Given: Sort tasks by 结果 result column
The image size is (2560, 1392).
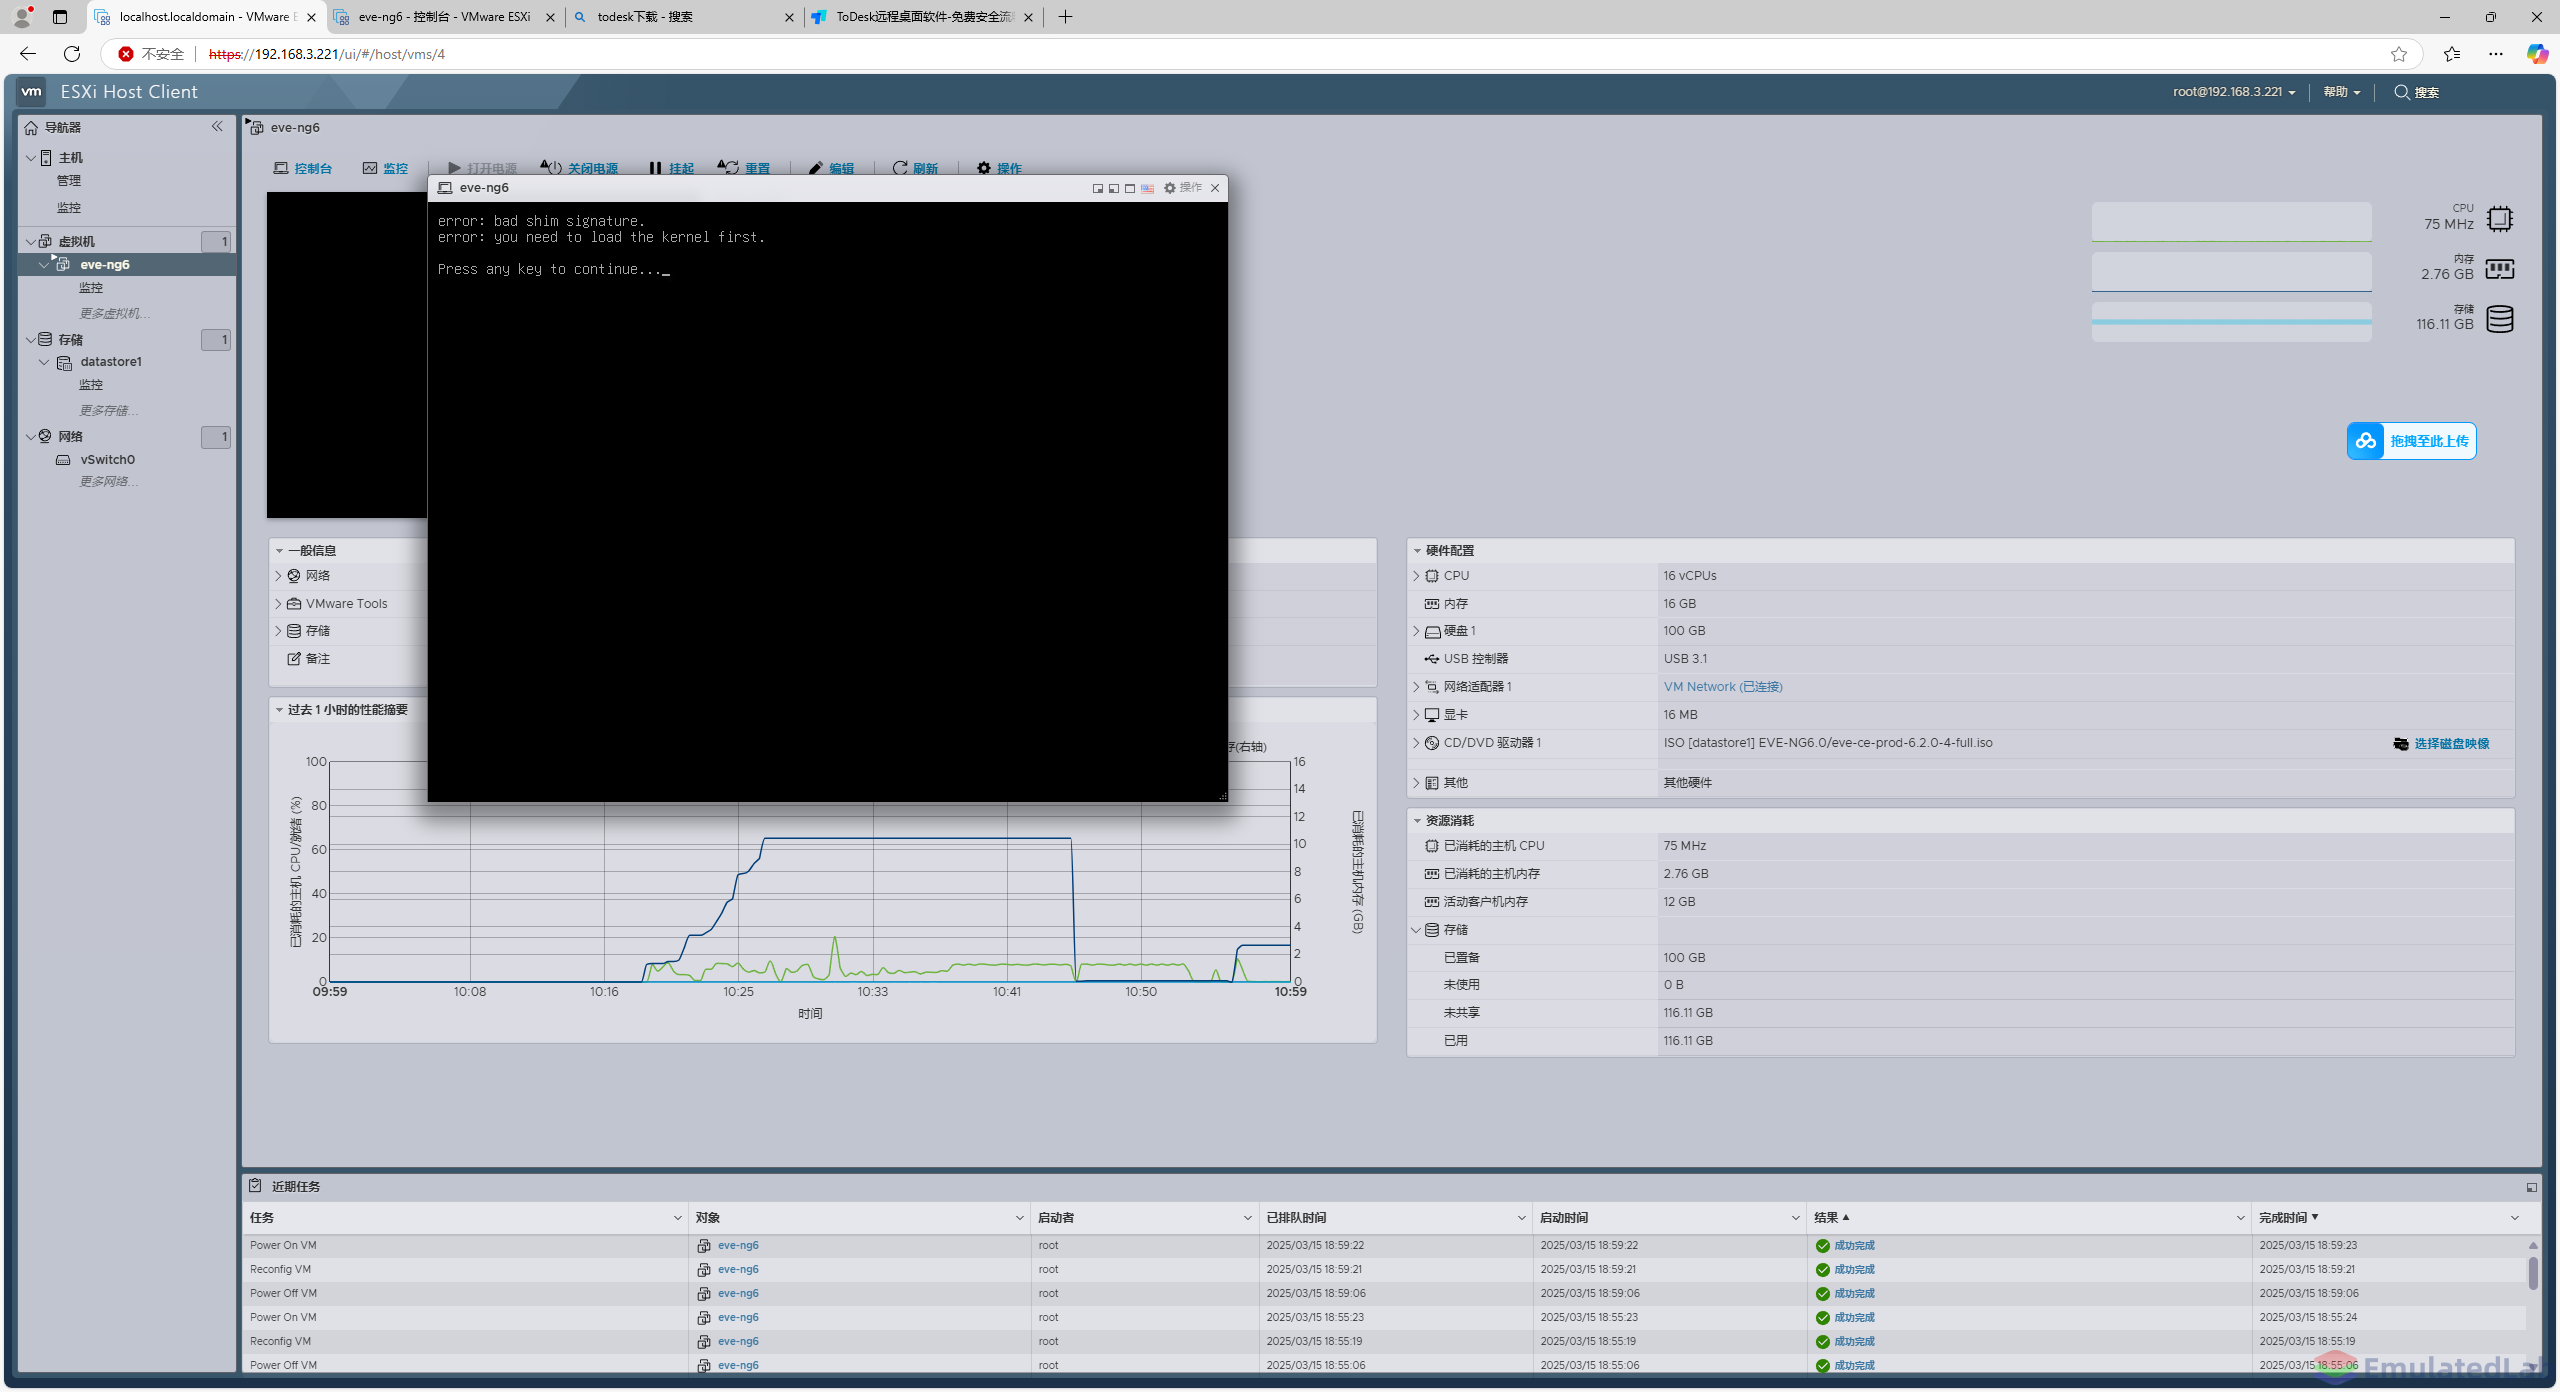Looking at the screenshot, I should pos(1830,1218).
